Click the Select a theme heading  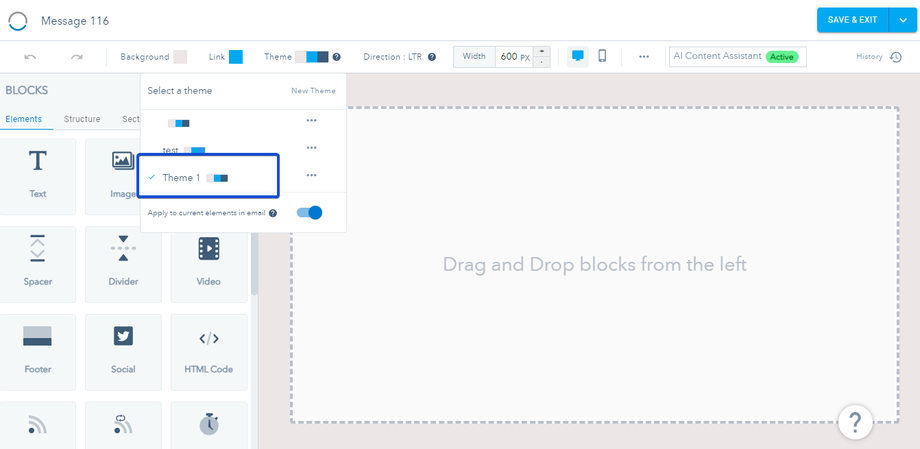tap(180, 91)
